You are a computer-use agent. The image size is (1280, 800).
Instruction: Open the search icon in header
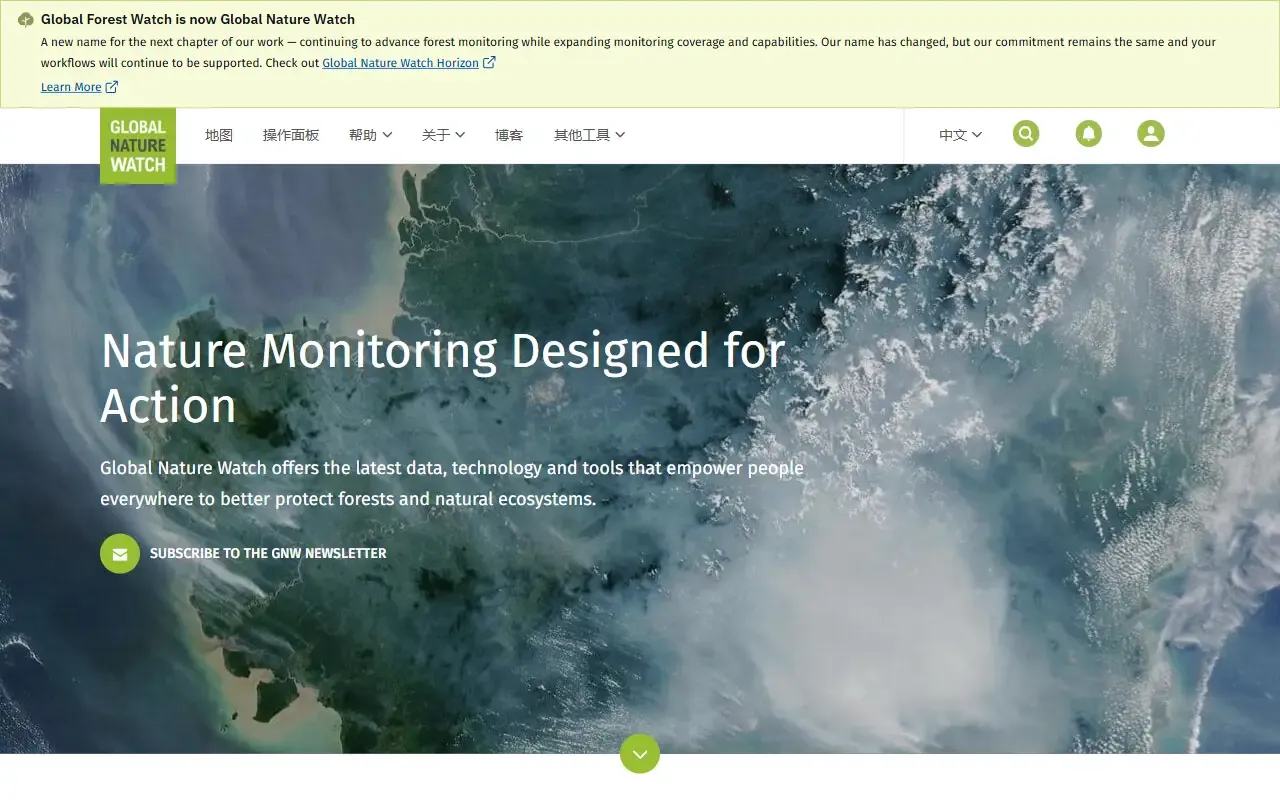1026,134
